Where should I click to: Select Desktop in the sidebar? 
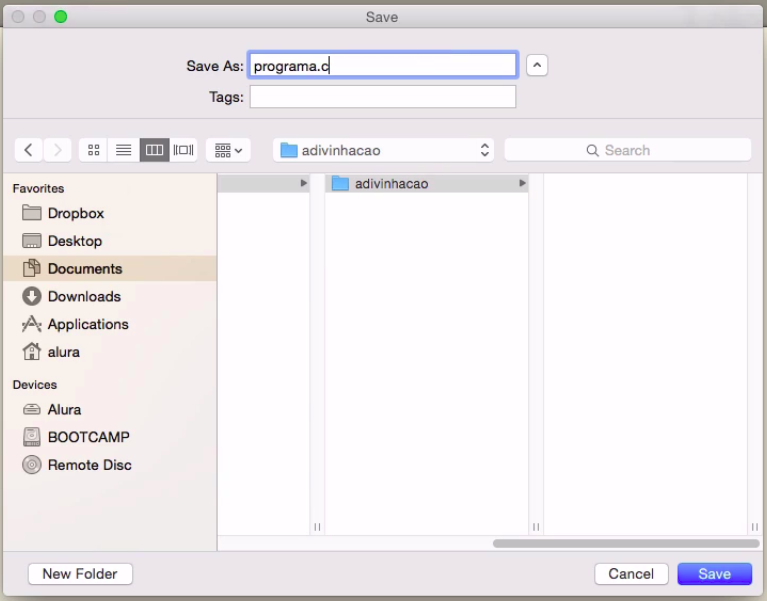(74, 241)
